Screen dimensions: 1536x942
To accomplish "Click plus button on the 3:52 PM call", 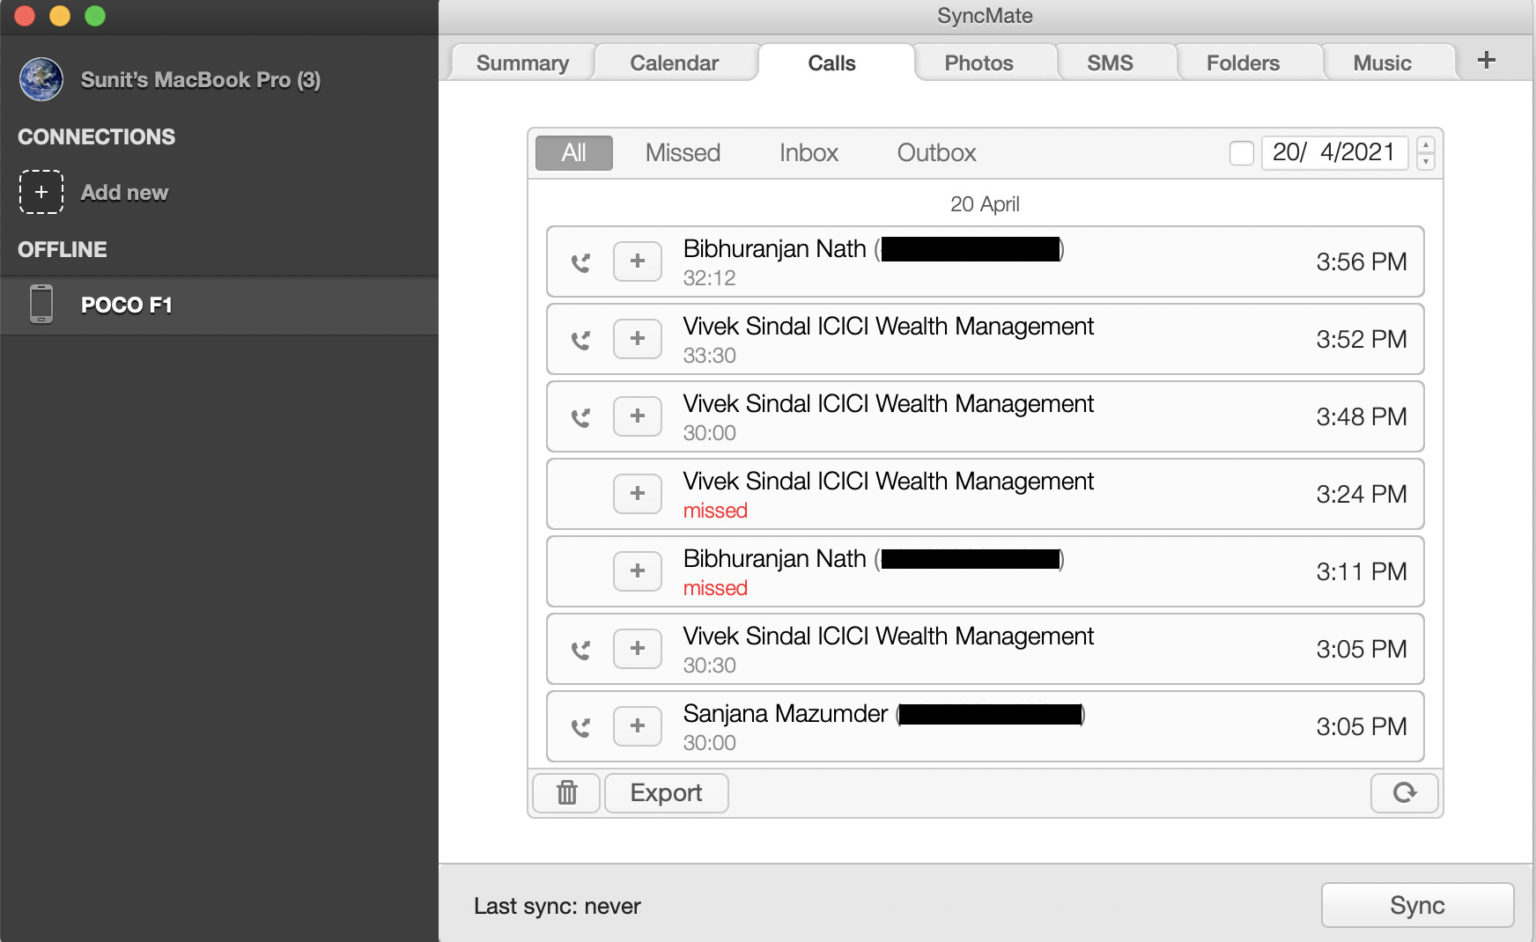I will (637, 339).
